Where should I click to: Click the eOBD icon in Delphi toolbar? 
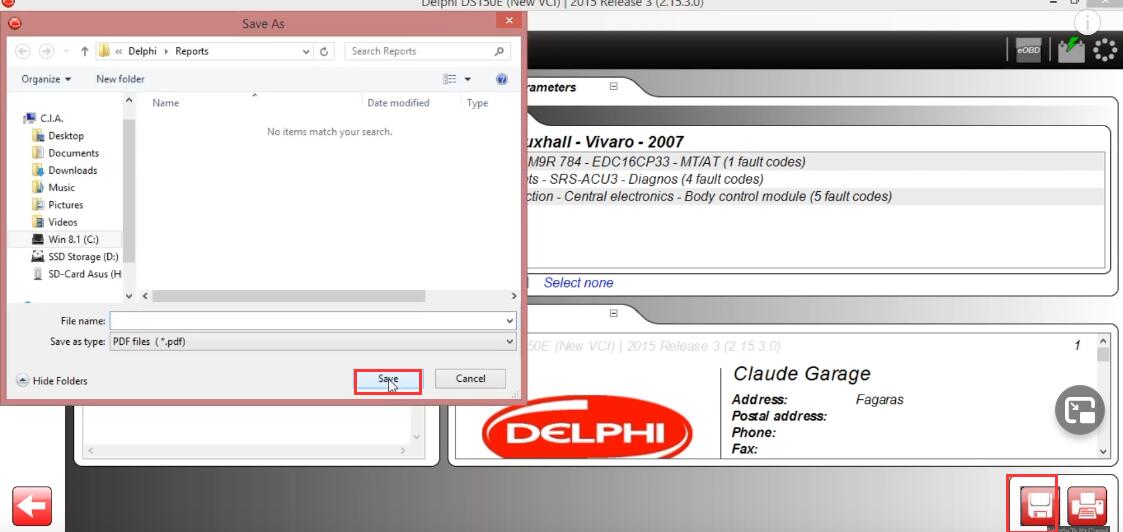click(1028, 50)
